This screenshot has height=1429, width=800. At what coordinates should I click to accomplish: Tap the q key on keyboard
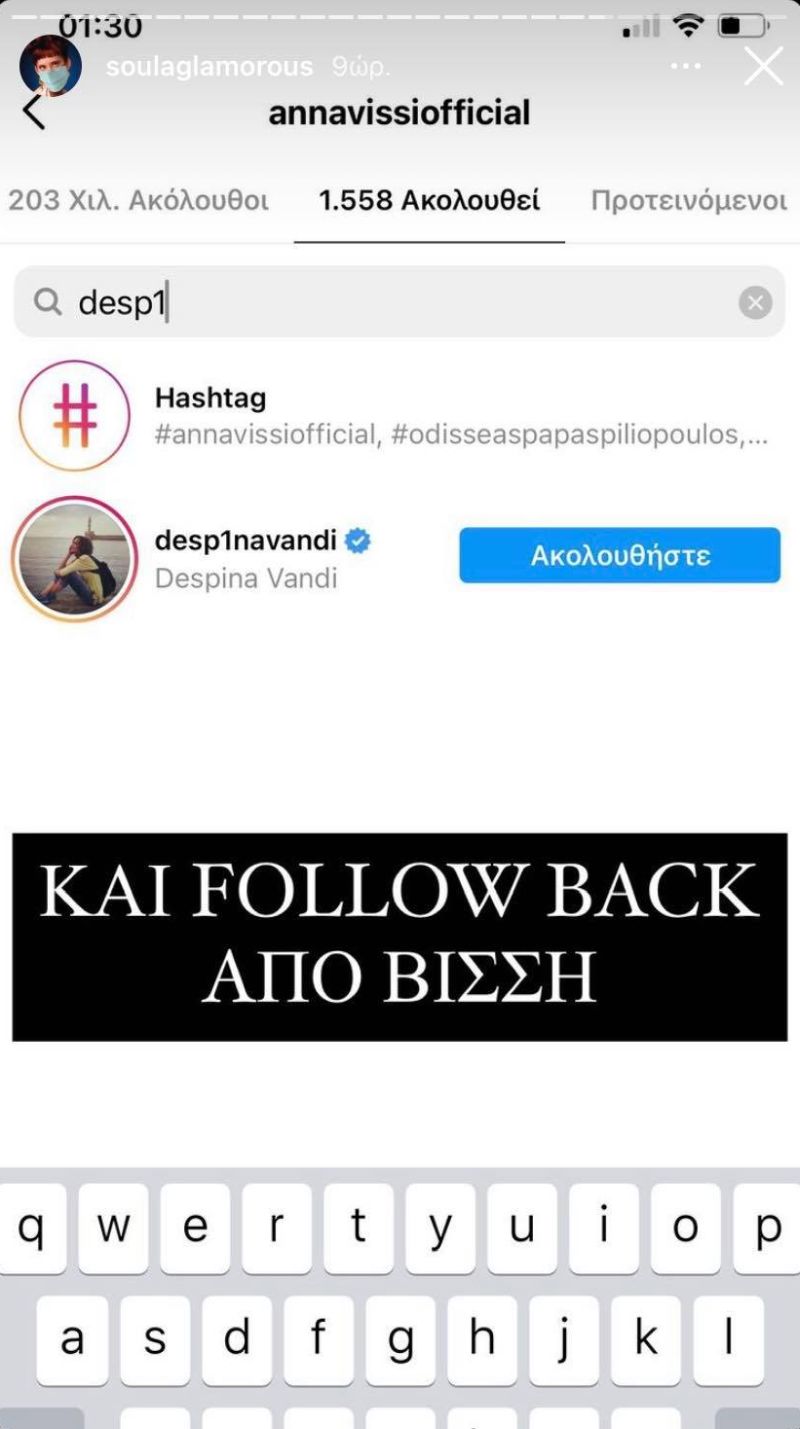(33, 1229)
